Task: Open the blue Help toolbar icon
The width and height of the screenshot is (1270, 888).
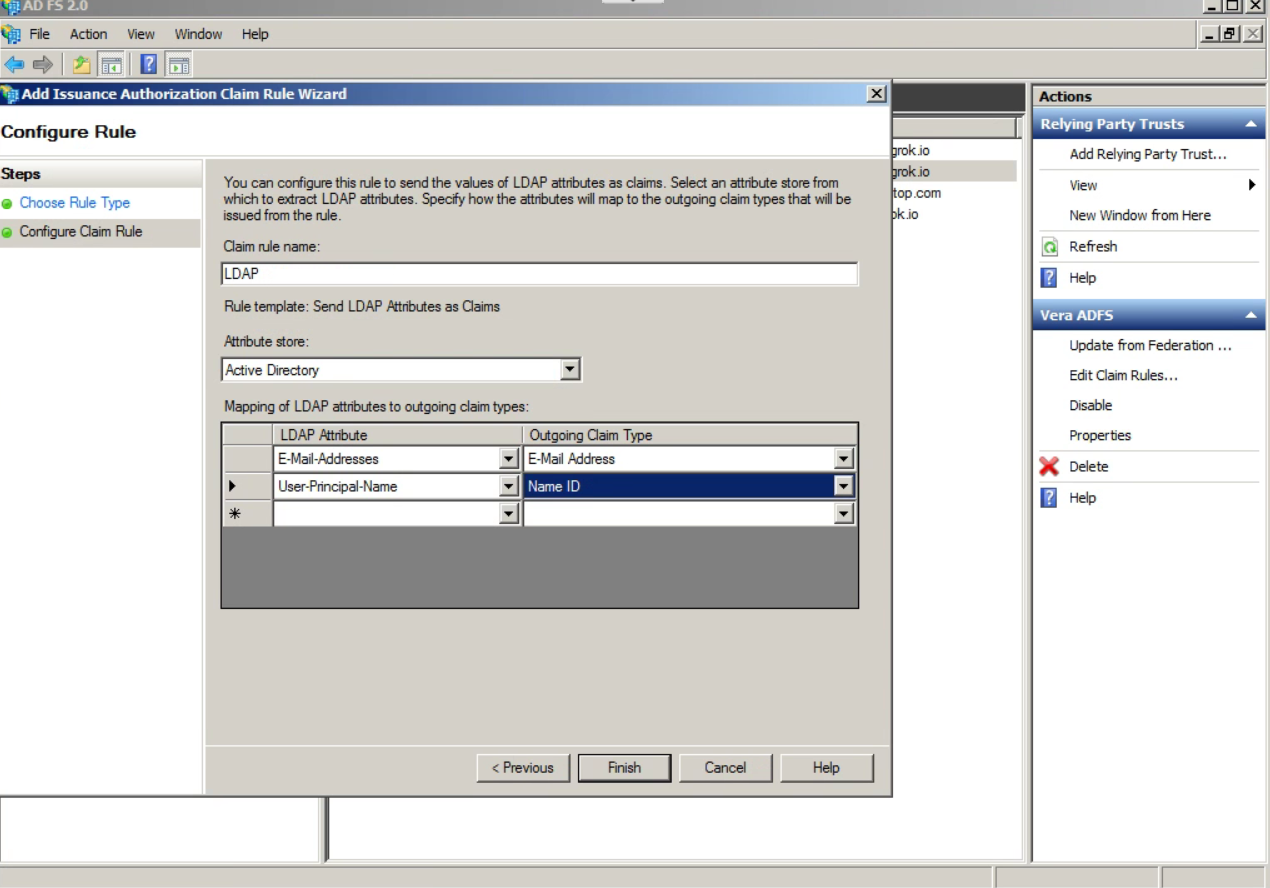Action: [149, 65]
